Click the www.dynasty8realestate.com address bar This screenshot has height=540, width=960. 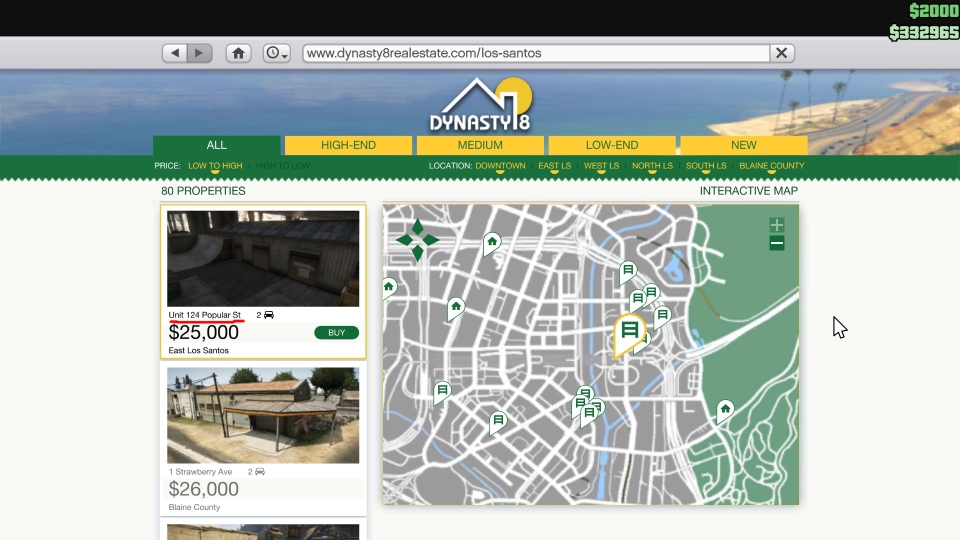coord(536,53)
